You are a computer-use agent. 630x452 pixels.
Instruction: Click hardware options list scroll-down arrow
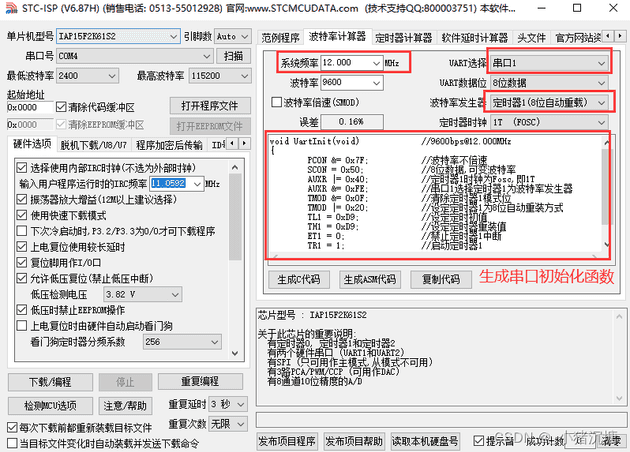[235, 353]
